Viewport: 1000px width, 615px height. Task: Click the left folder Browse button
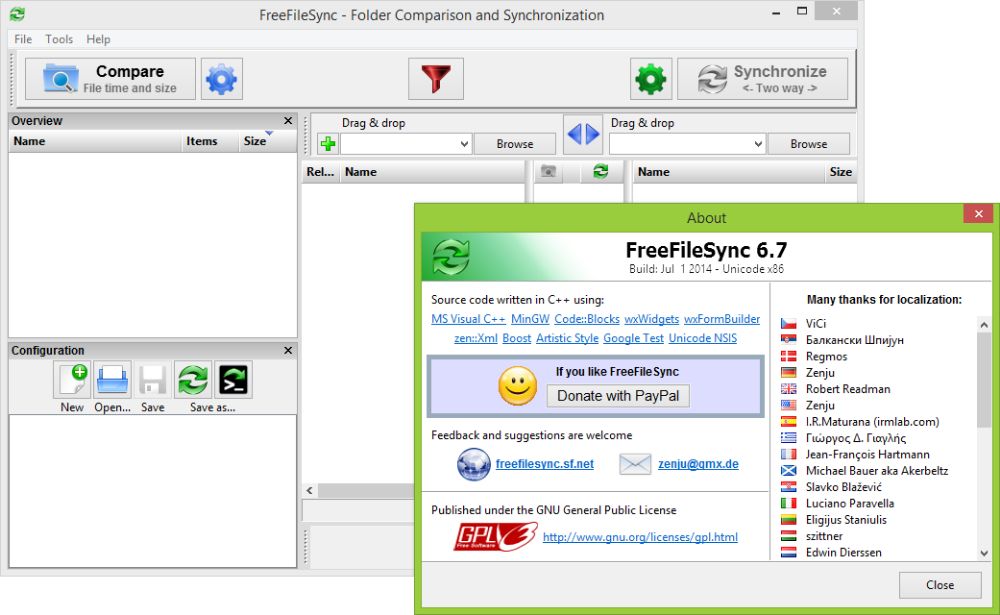(515, 144)
